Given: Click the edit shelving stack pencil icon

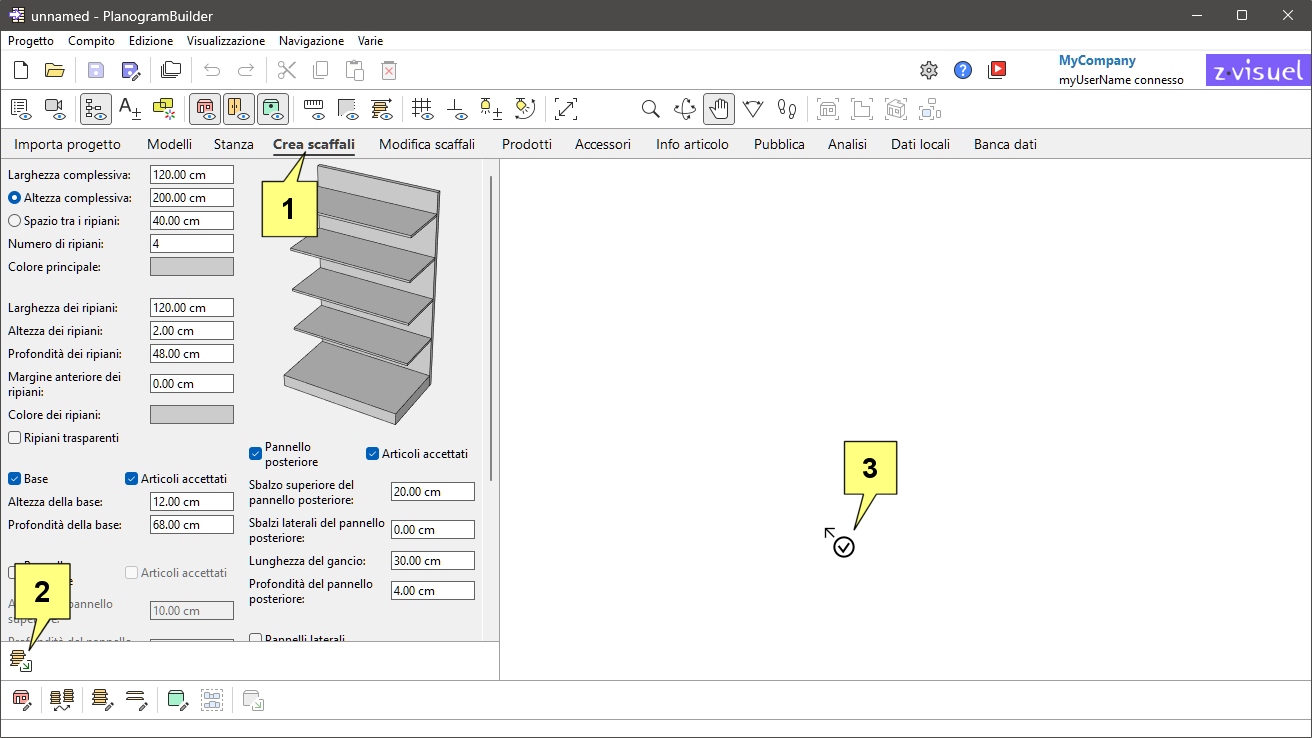Looking at the screenshot, I should click(x=102, y=700).
